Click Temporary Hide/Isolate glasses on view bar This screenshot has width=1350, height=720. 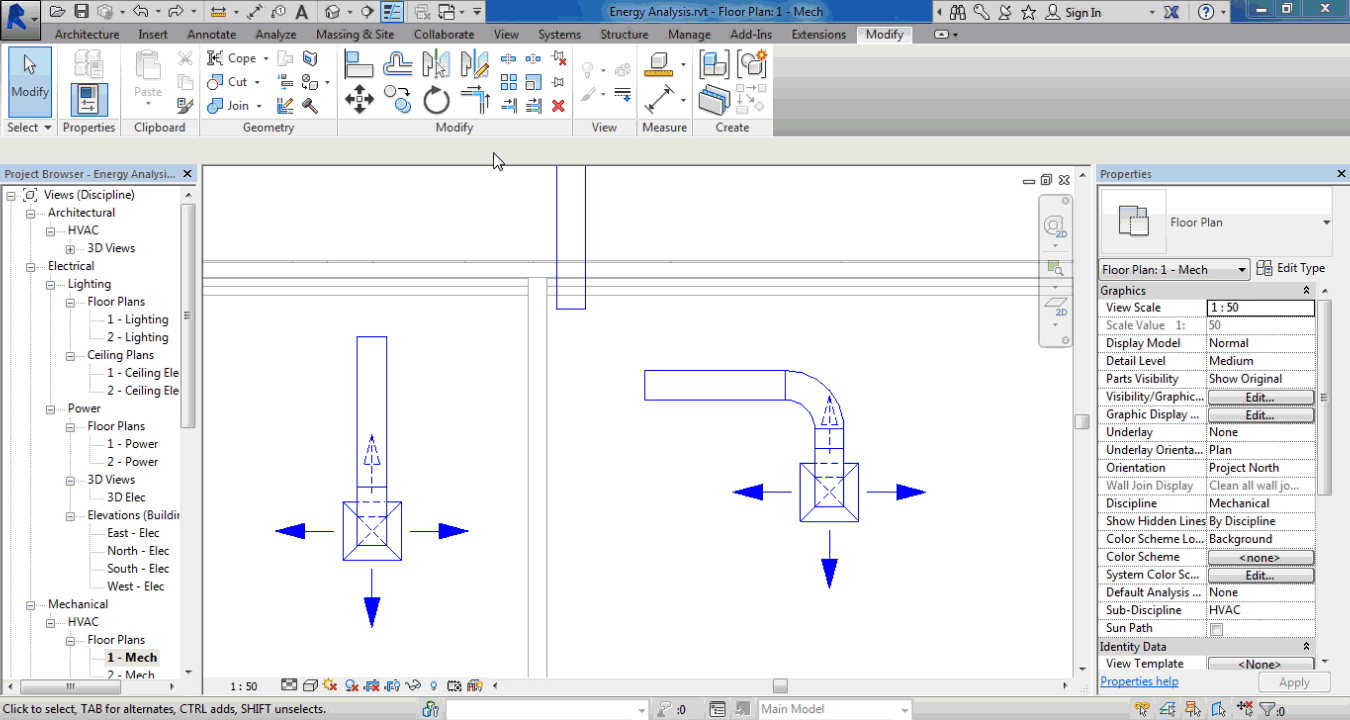point(413,686)
